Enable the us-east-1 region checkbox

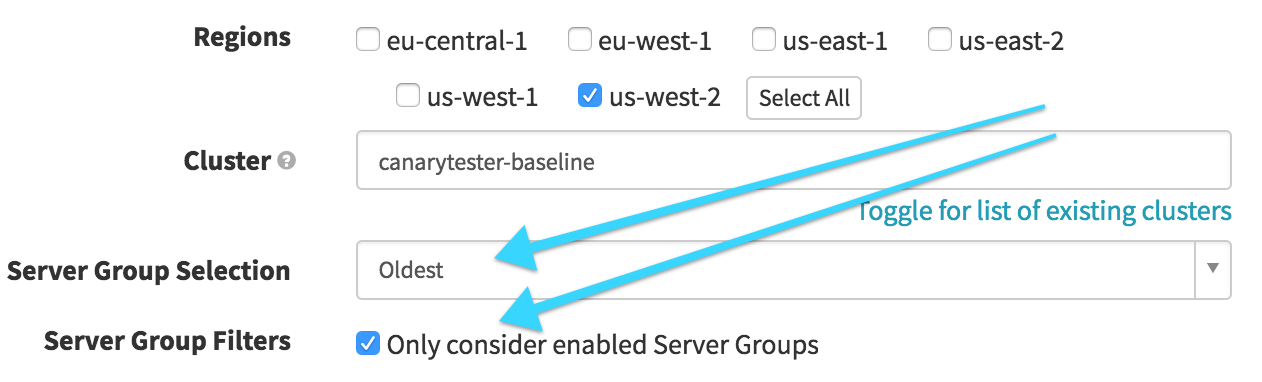click(x=763, y=40)
